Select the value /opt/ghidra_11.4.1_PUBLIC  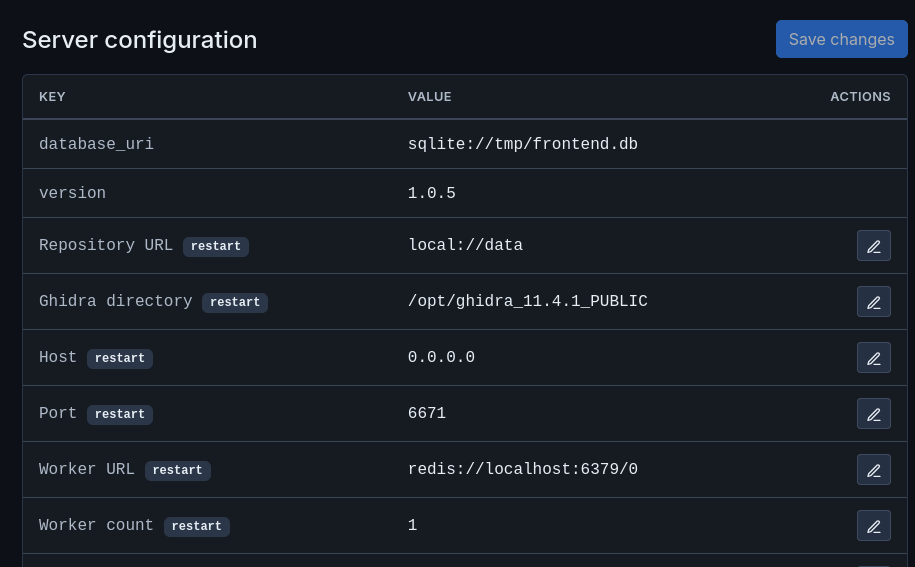point(528,301)
